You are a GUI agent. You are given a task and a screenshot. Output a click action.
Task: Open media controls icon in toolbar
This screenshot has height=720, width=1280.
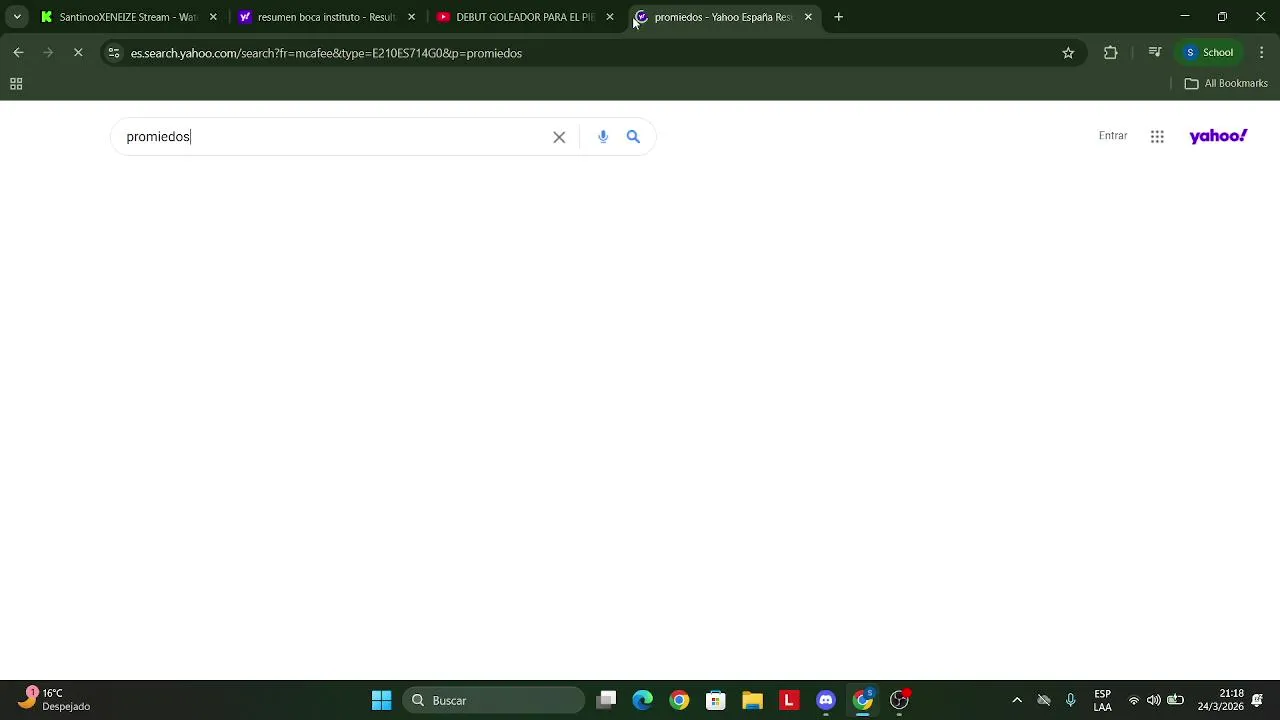[1155, 53]
